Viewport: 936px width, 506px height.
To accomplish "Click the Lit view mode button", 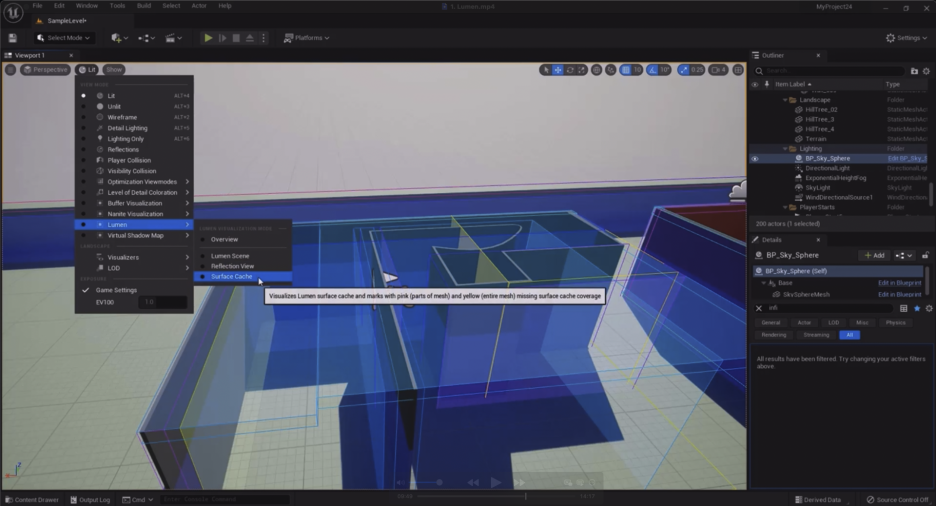I will click(87, 70).
